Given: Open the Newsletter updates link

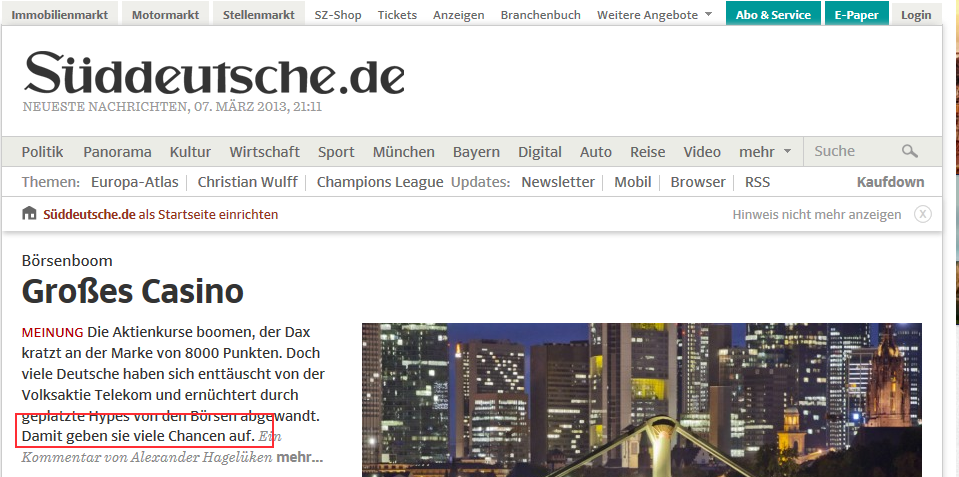Looking at the screenshot, I should coord(558,182).
